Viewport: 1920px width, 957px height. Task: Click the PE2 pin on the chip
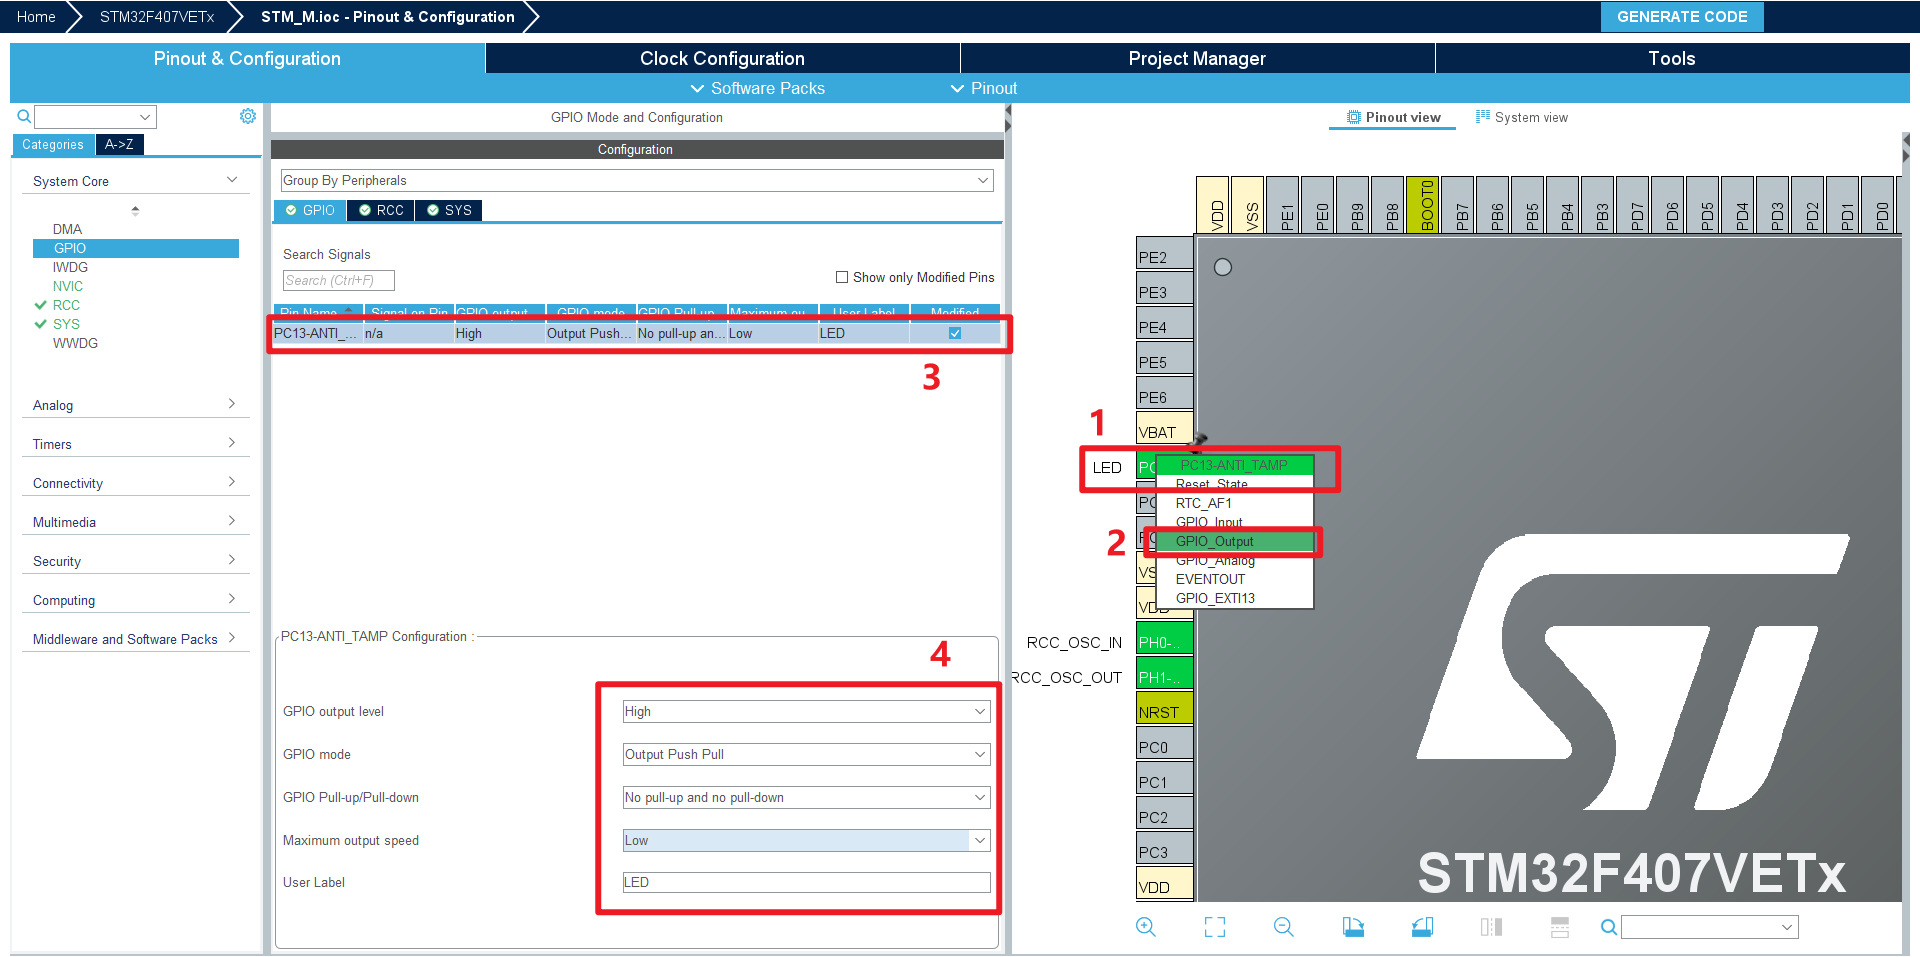point(1165,254)
